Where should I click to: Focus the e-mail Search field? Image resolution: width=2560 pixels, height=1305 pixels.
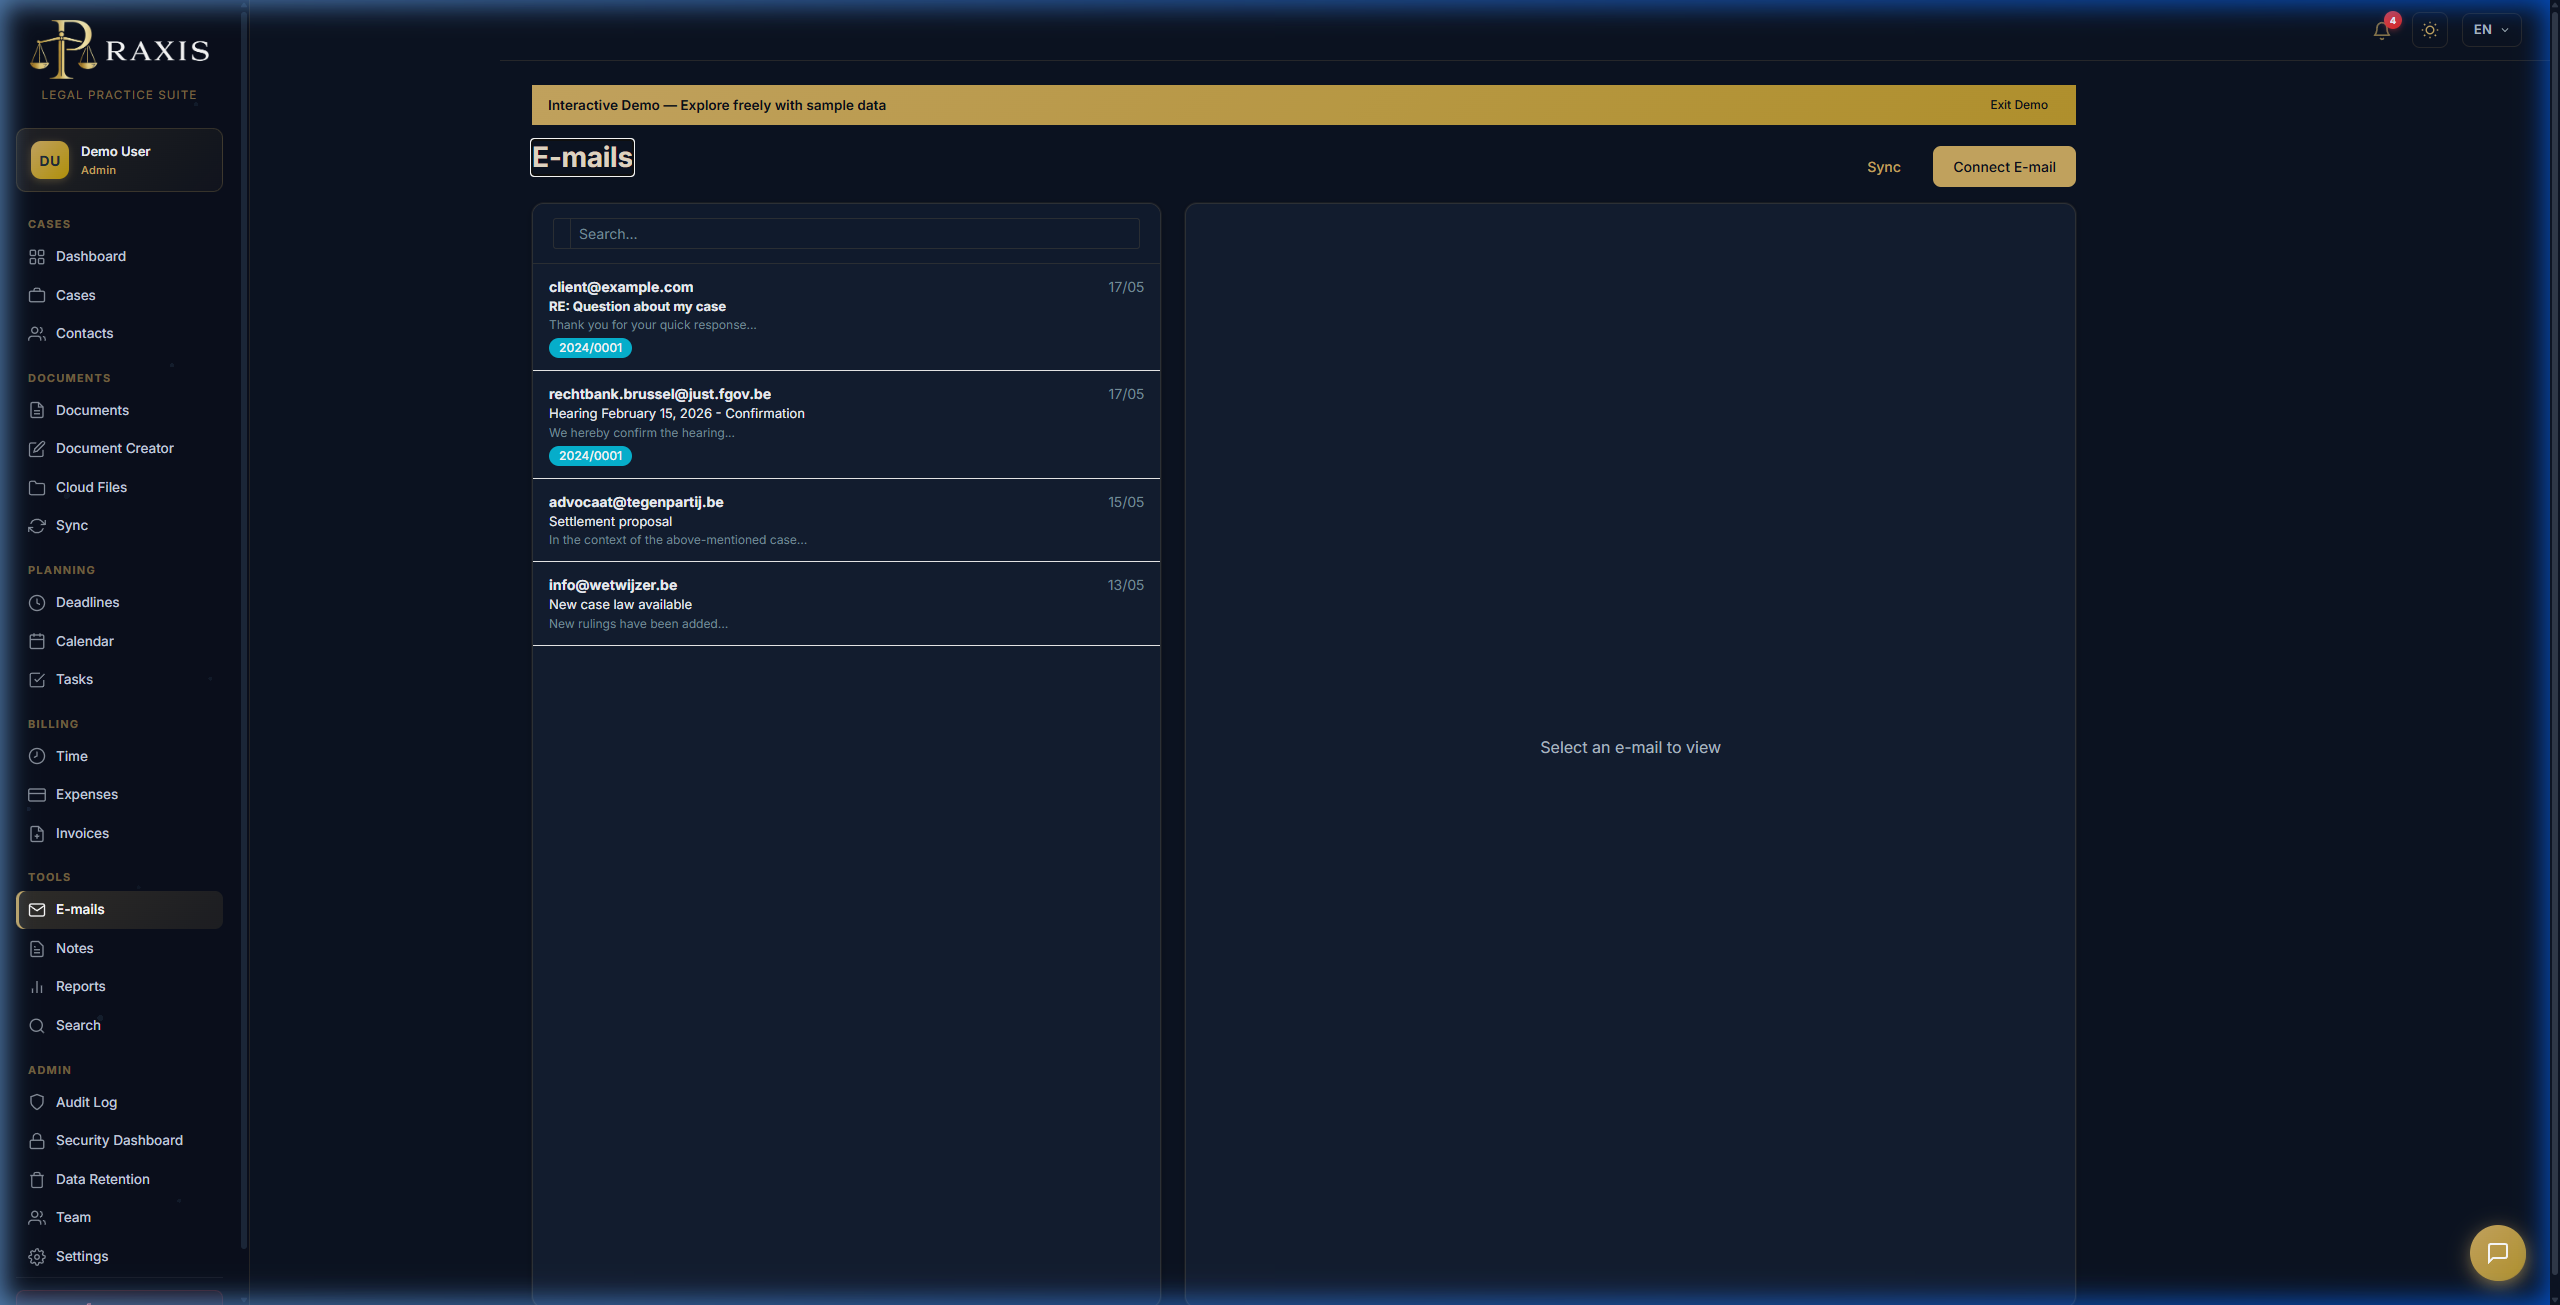[x=846, y=234]
